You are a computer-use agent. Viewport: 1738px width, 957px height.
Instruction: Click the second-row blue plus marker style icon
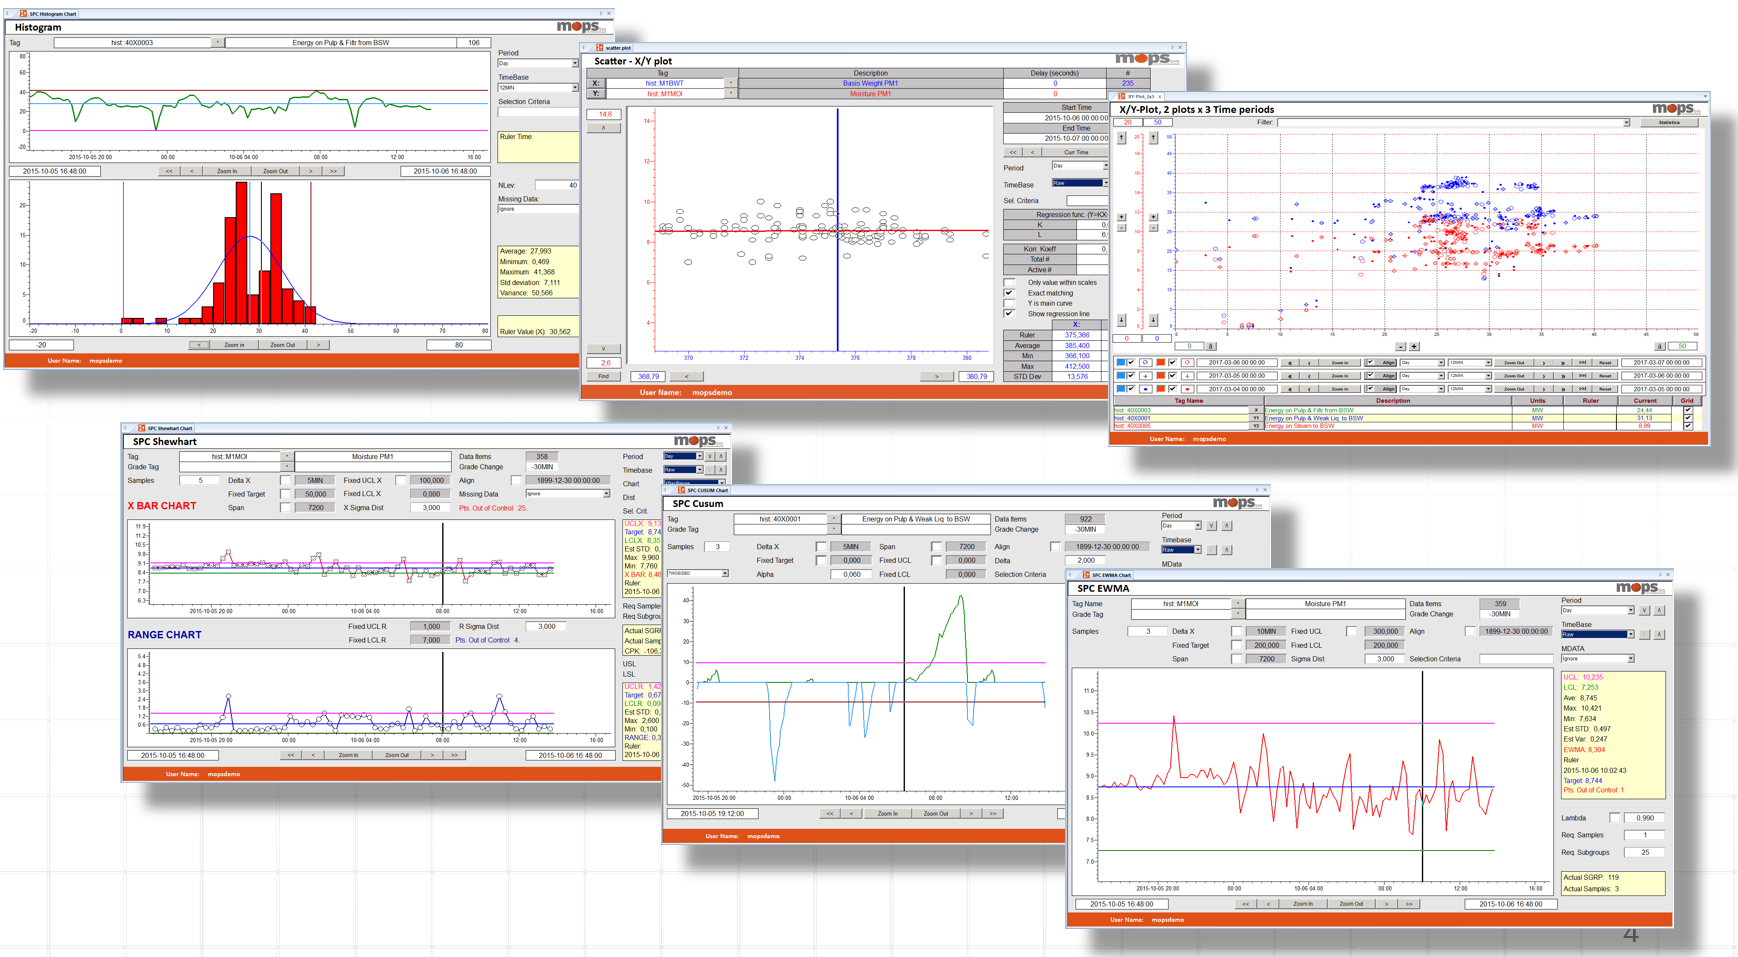point(1146,376)
